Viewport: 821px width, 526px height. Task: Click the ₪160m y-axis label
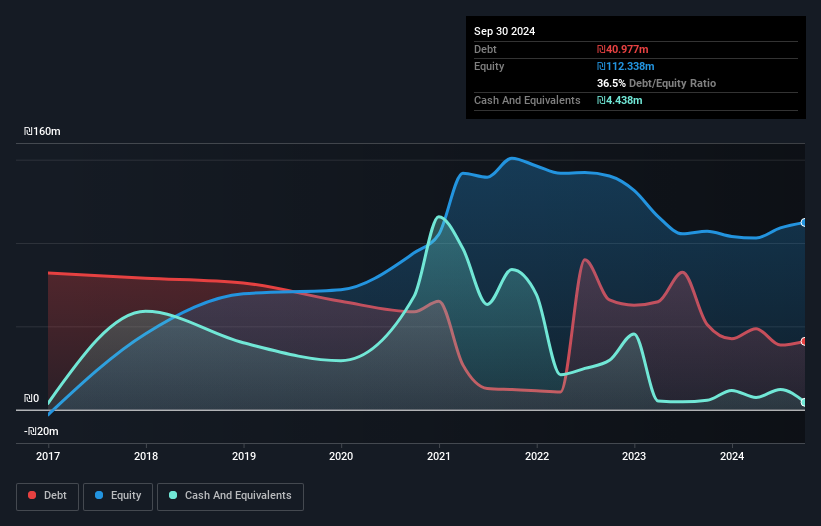point(42,131)
